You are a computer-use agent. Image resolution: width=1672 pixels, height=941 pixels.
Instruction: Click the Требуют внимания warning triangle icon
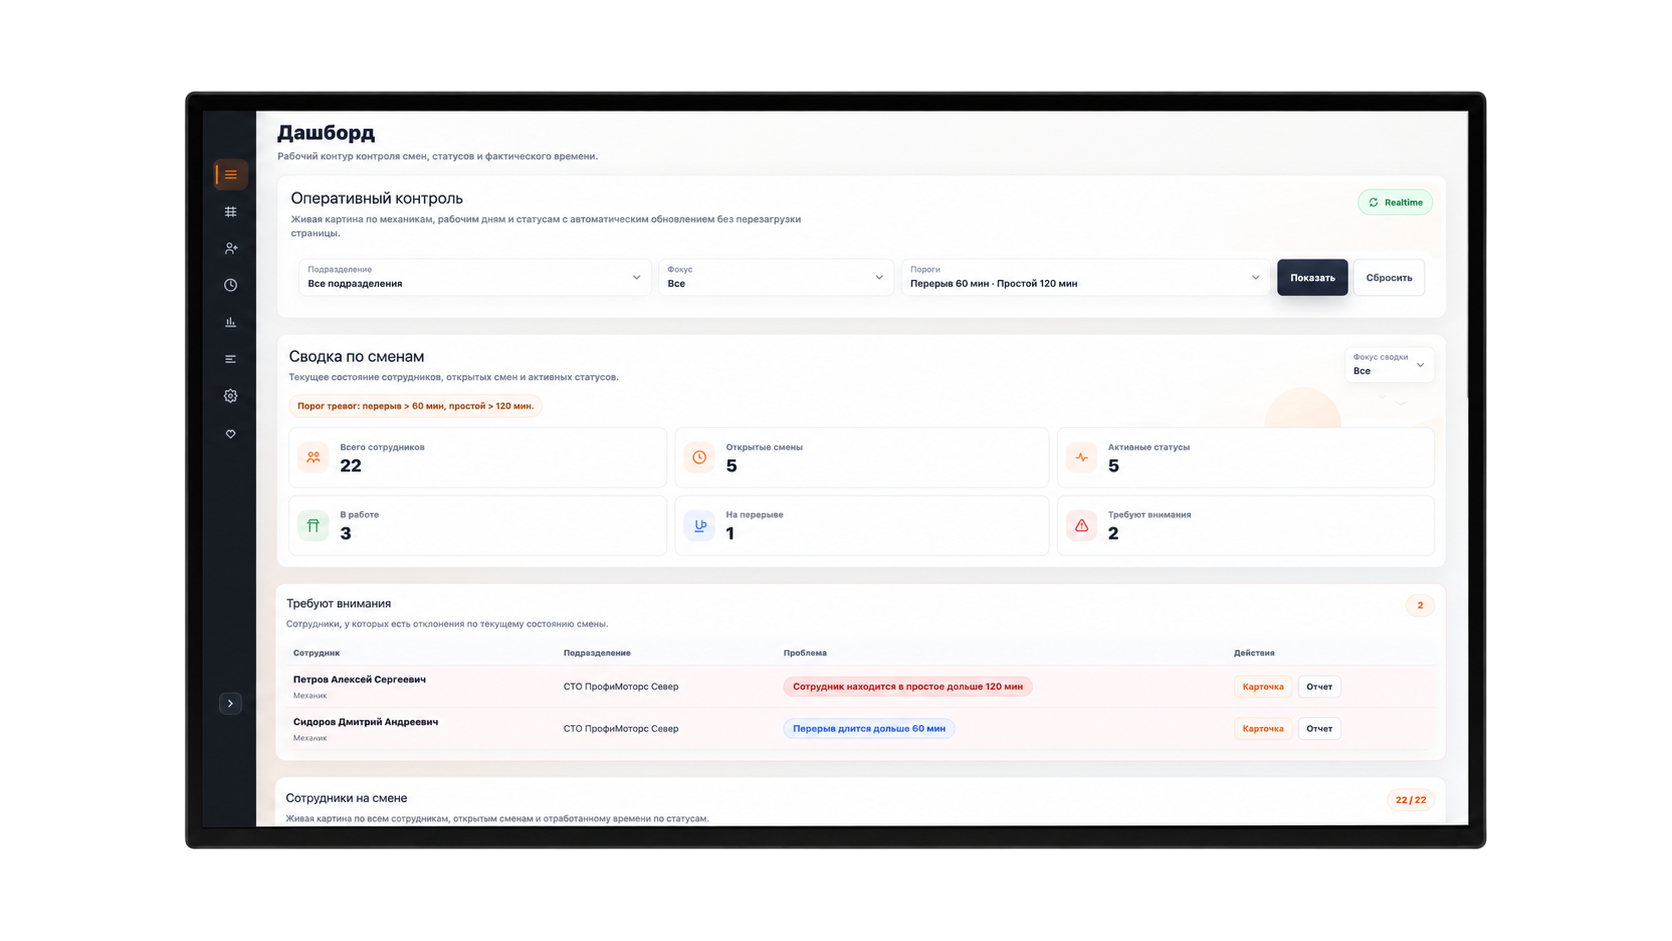pyautogui.click(x=1081, y=525)
